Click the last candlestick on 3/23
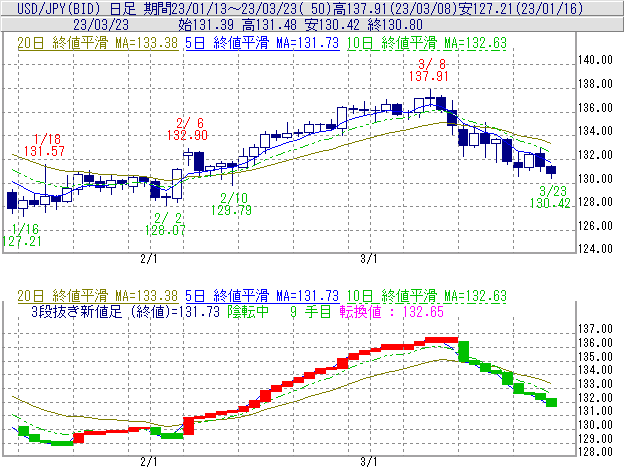This screenshot has height=475, width=624. (551, 170)
